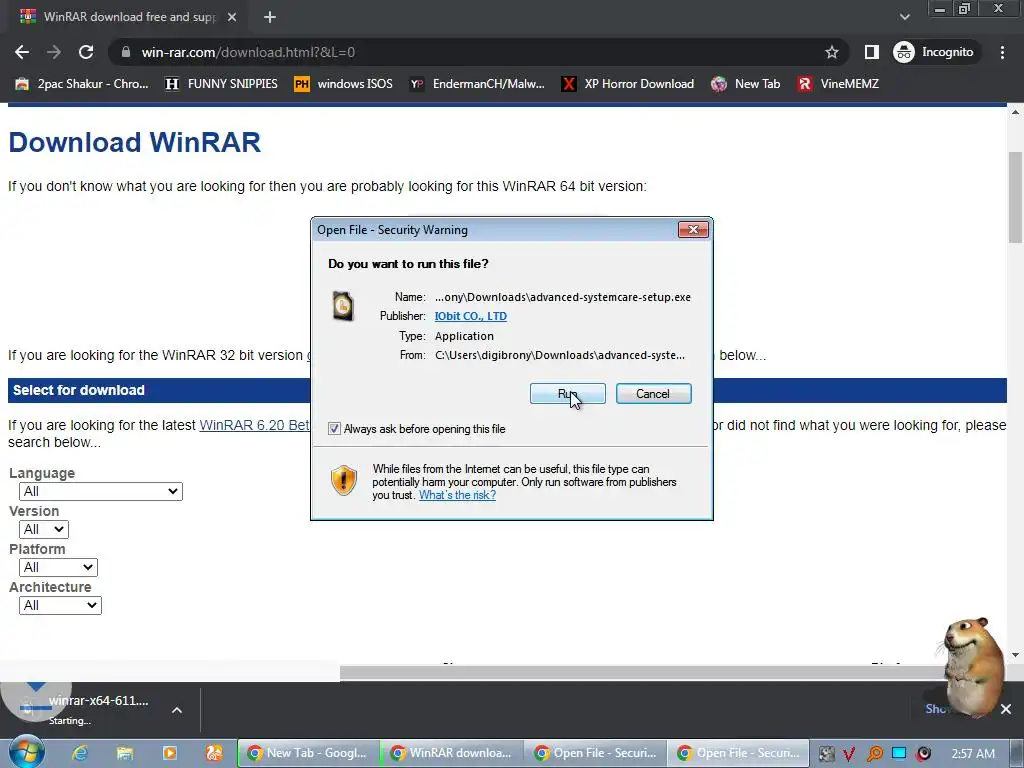The height and width of the screenshot is (768, 1024).
Task: Open the FUNNY SNIPPIES bookmark
Action: (221, 84)
